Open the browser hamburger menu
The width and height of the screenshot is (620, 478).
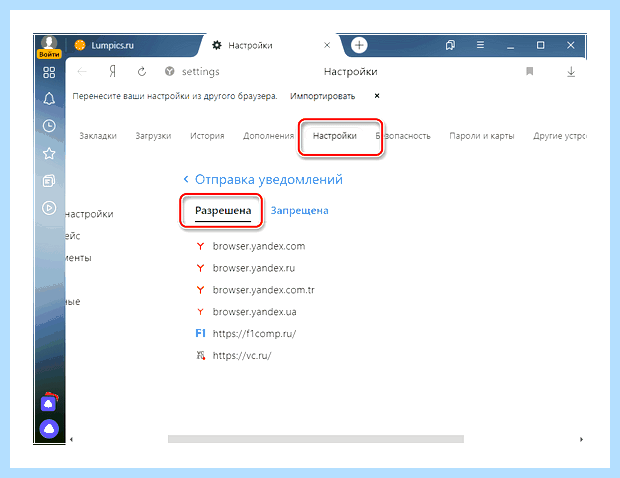pos(480,45)
